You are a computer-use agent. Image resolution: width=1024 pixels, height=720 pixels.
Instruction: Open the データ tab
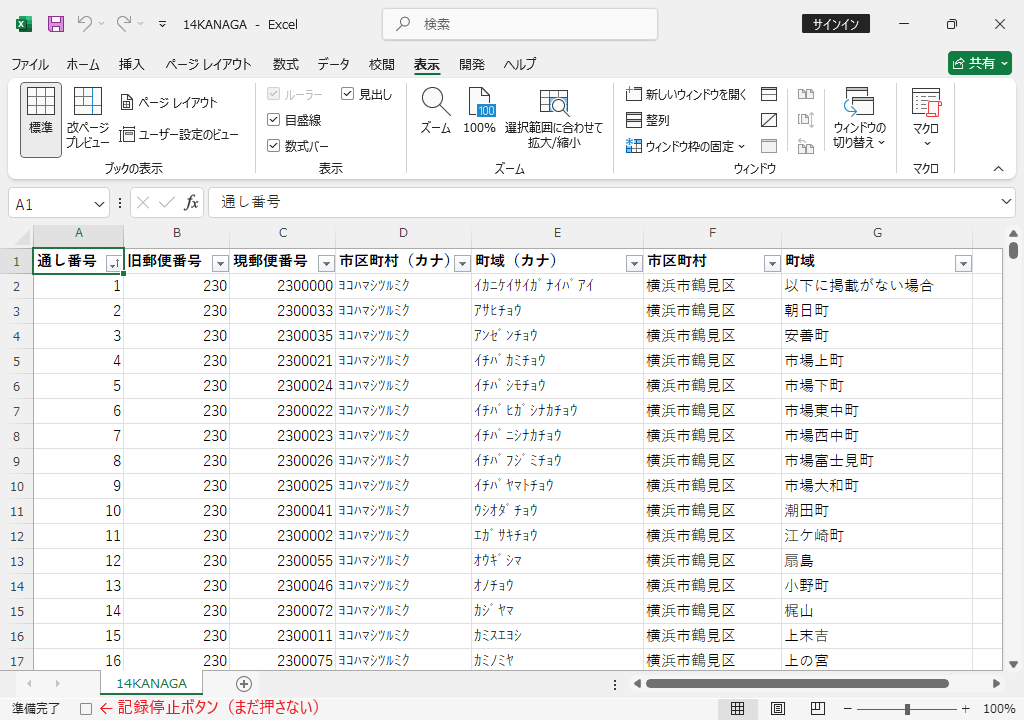(x=334, y=64)
